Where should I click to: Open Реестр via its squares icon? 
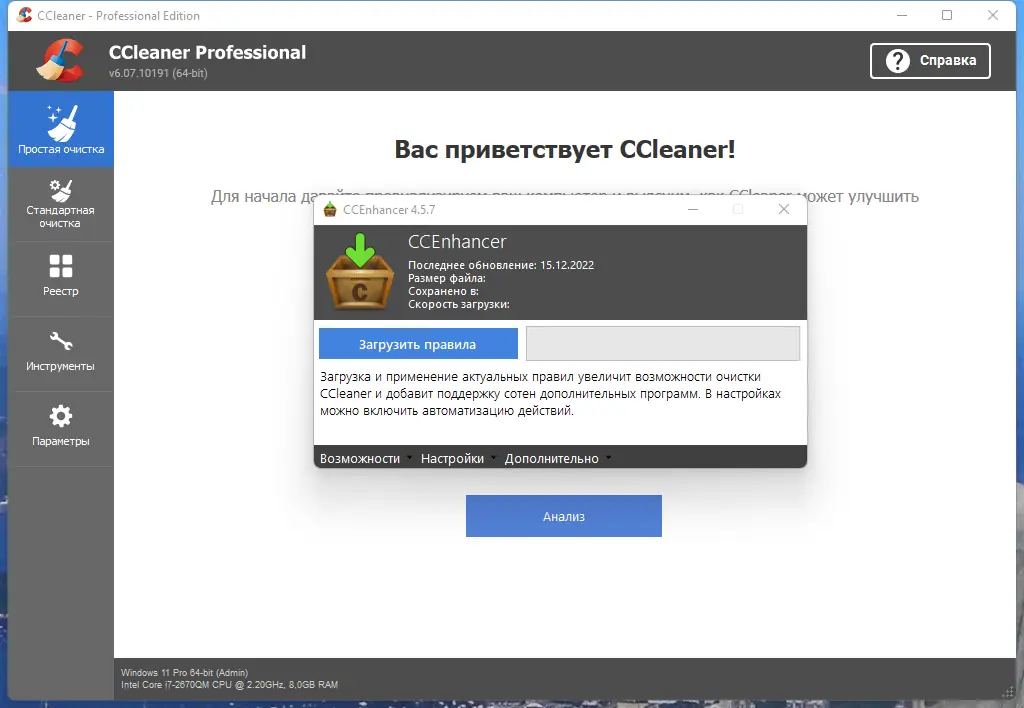tap(62, 268)
